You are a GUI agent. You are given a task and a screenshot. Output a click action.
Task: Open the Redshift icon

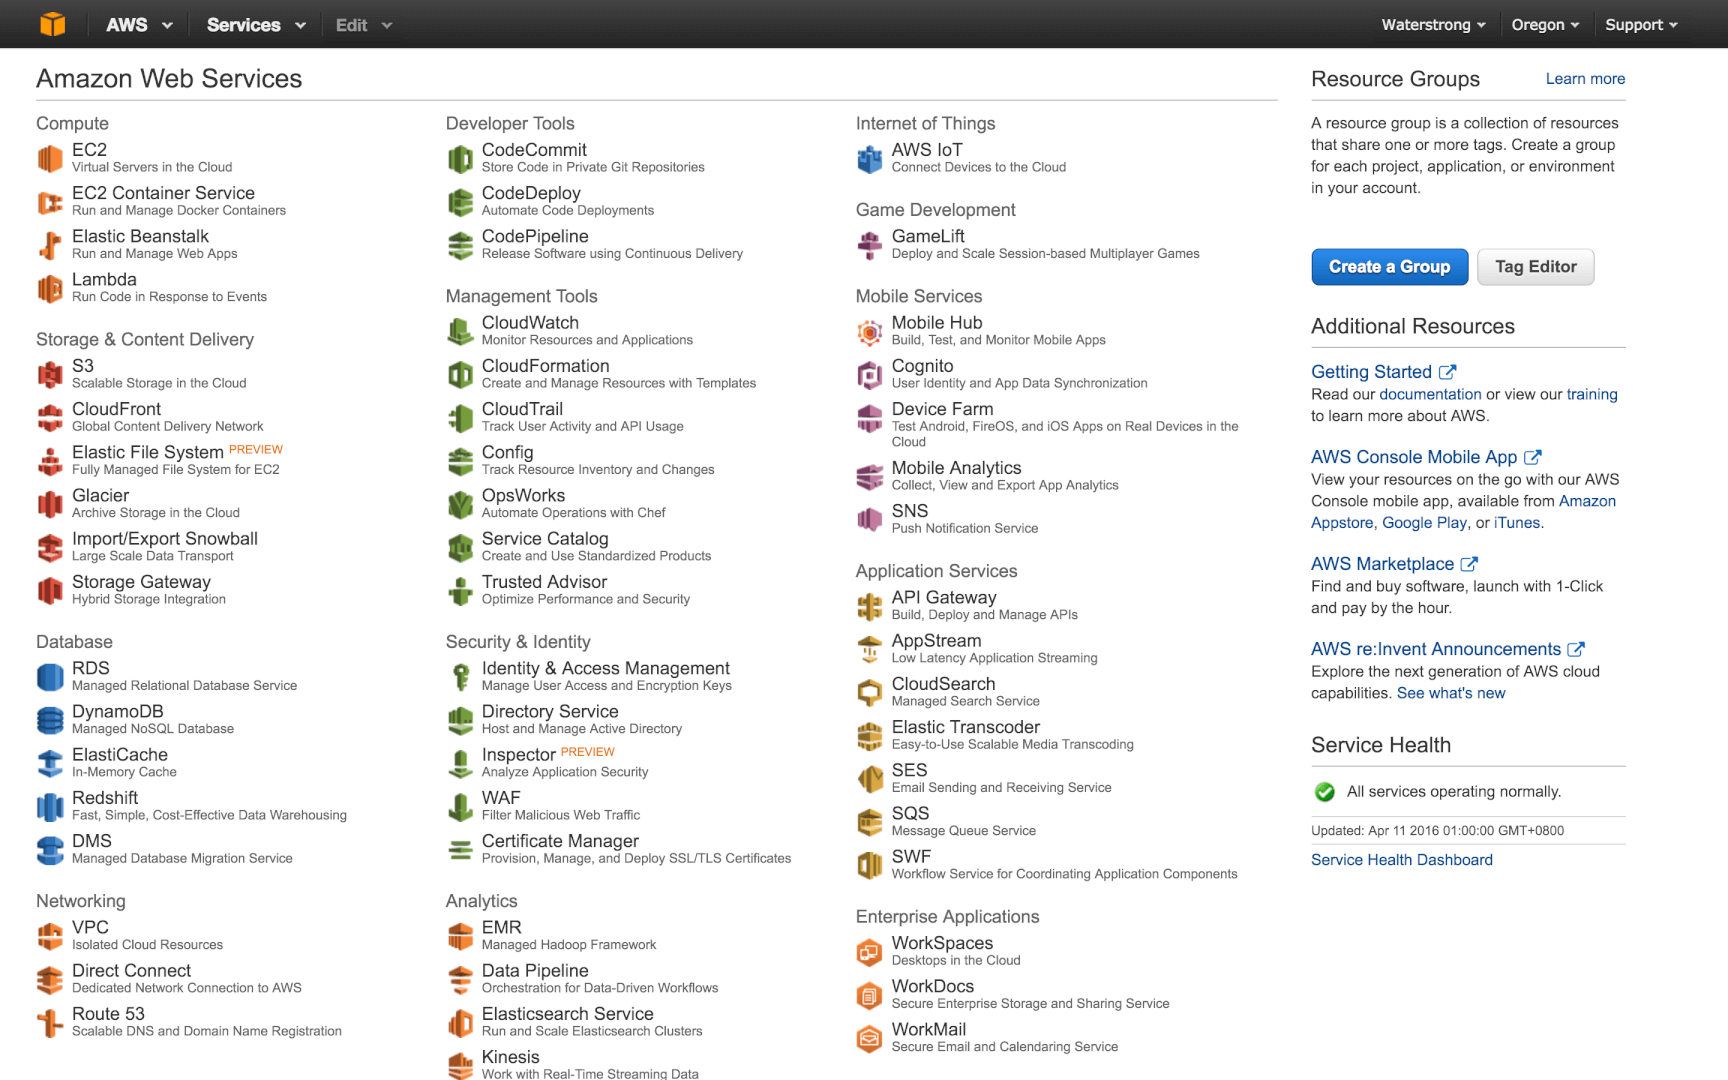(x=50, y=806)
